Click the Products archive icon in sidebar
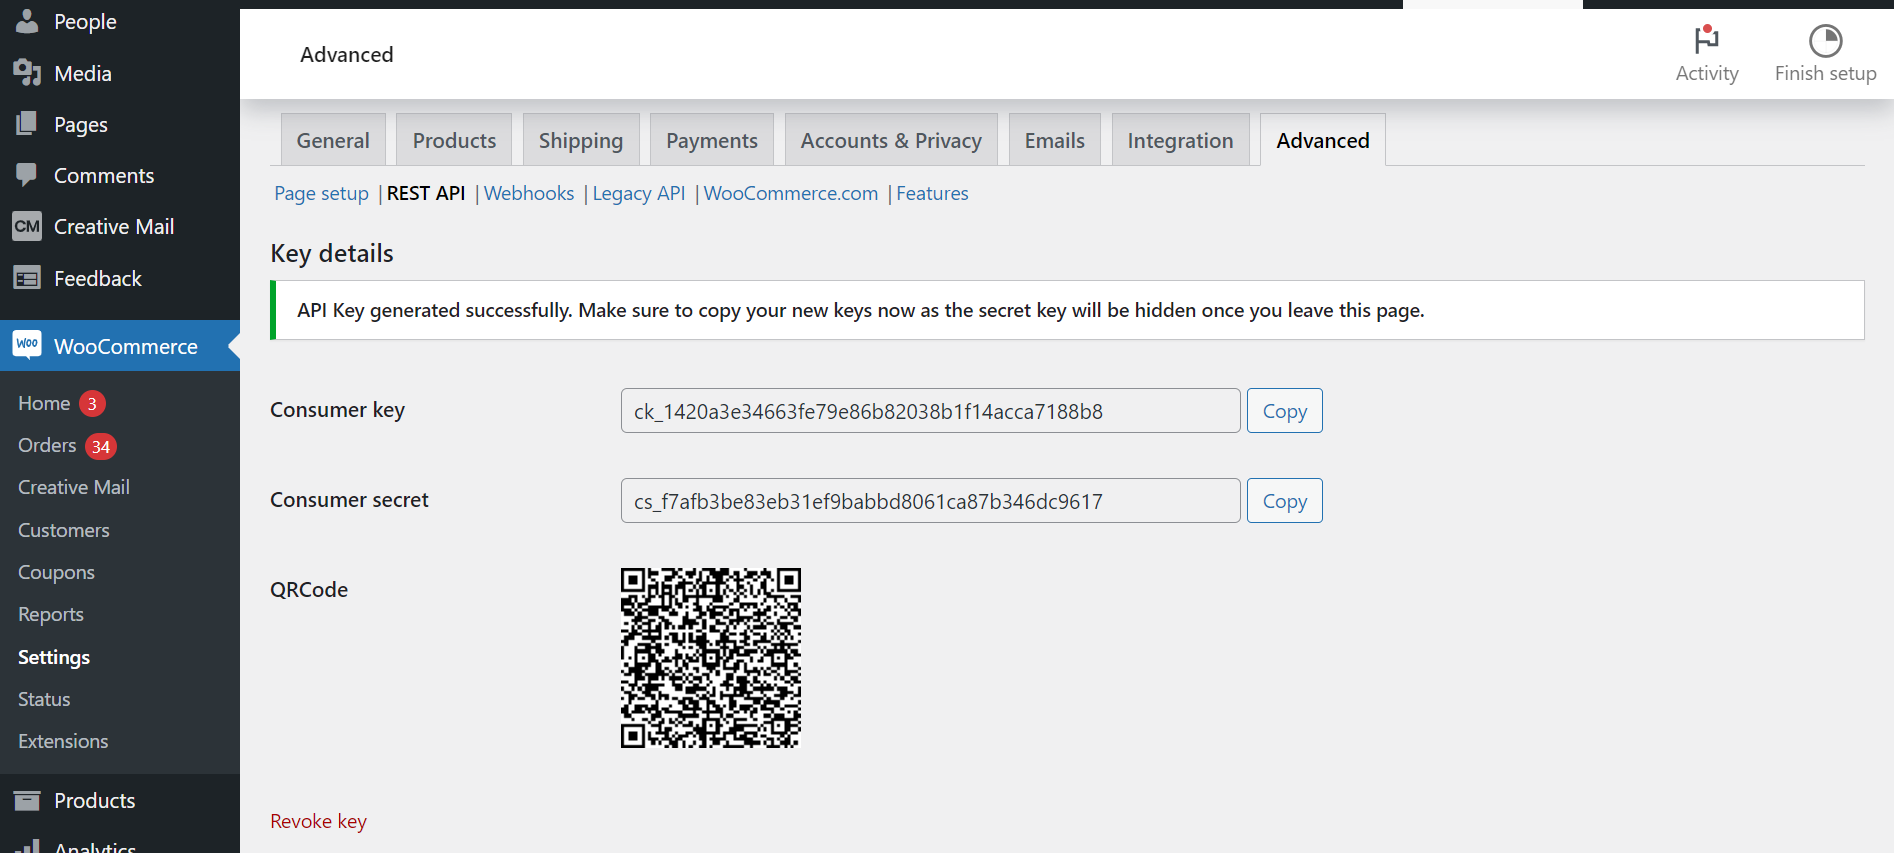This screenshot has width=1894, height=853. (27, 800)
